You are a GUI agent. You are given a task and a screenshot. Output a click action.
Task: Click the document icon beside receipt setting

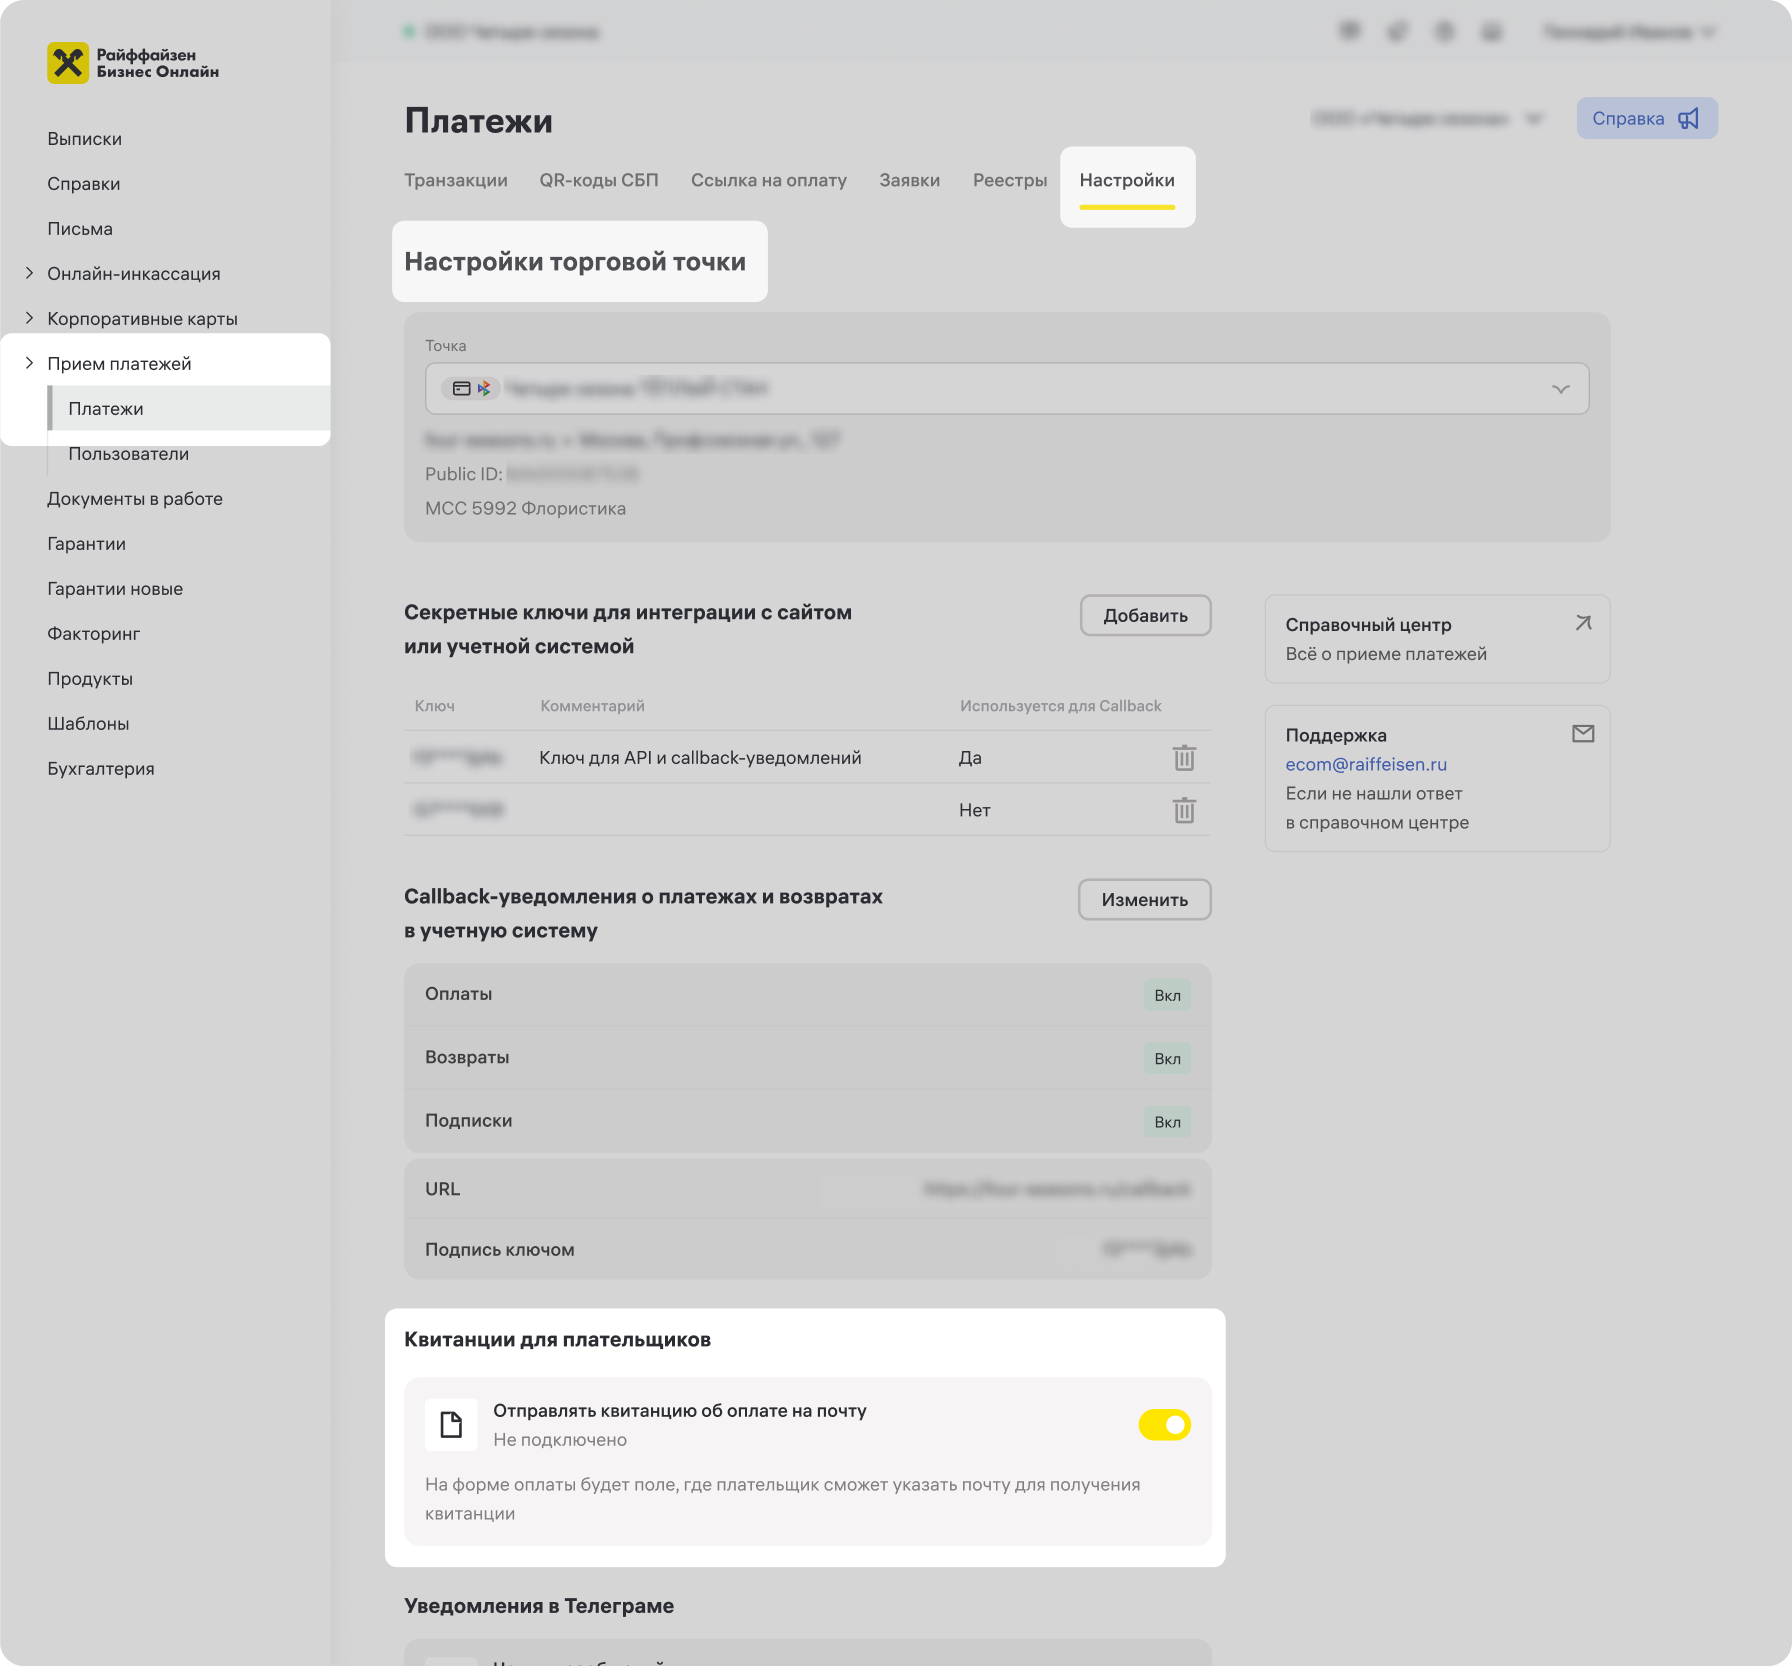coord(451,1425)
